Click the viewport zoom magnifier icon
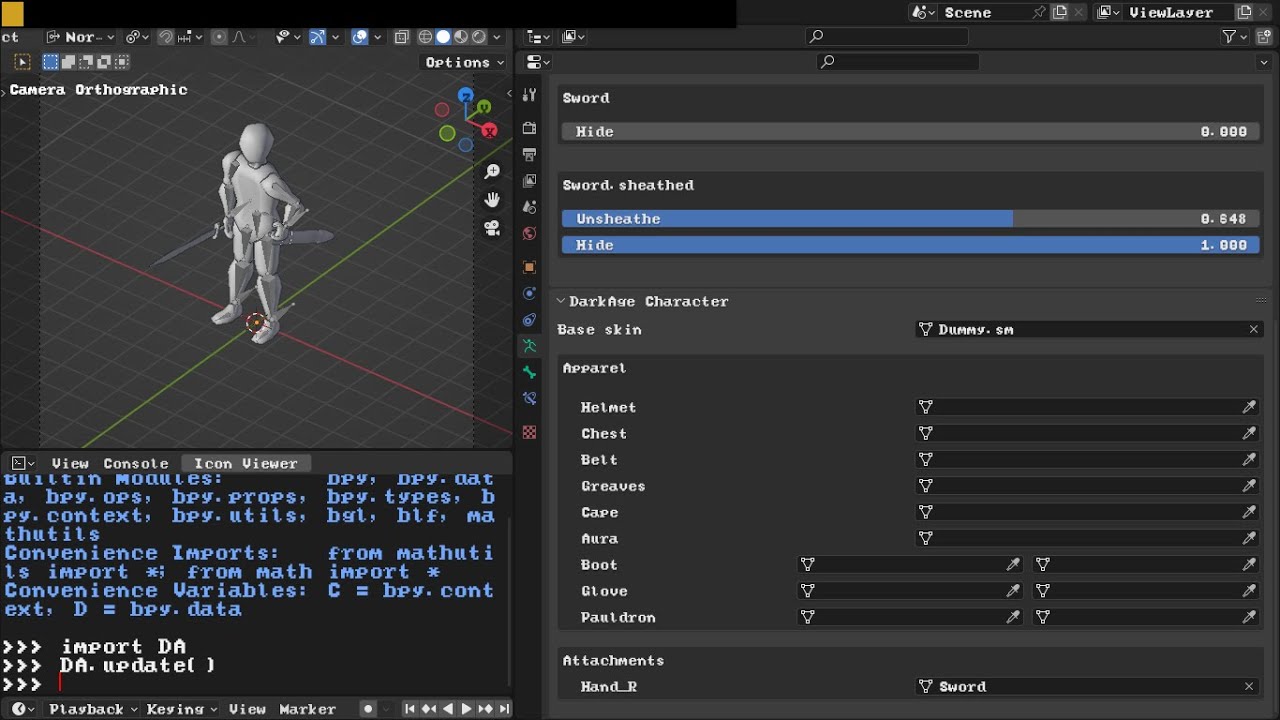 (x=492, y=172)
